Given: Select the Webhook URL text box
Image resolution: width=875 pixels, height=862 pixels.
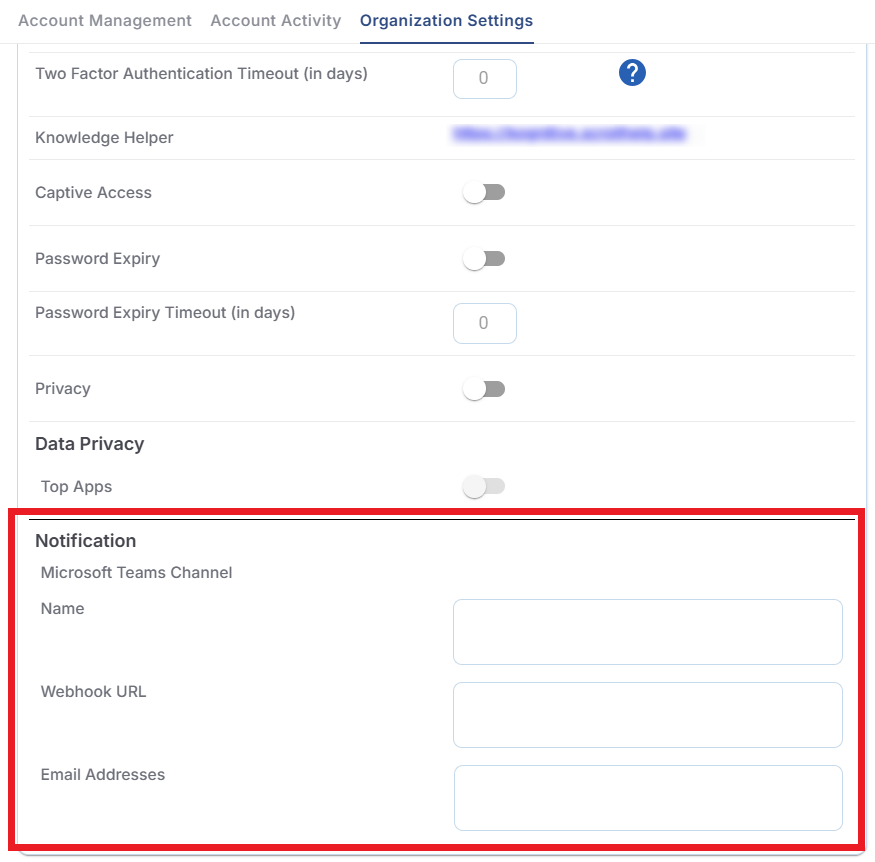Looking at the screenshot, I should pos(647,715).
